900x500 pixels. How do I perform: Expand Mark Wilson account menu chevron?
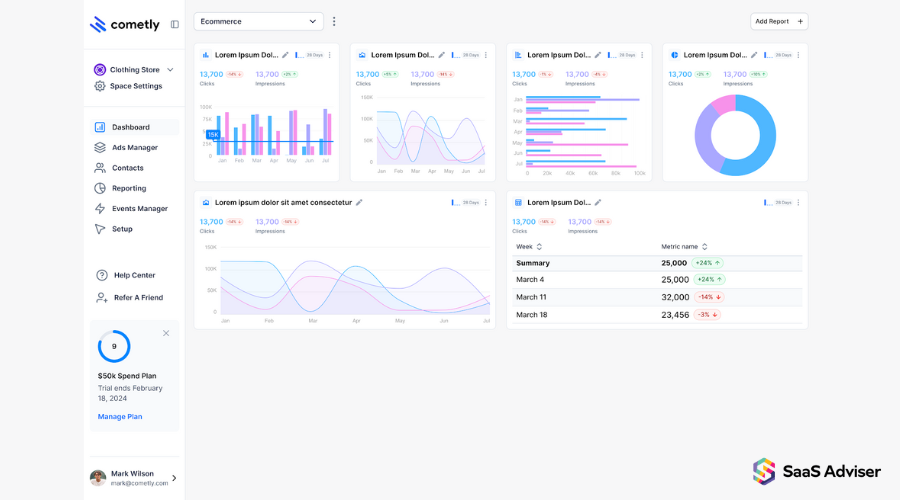[x=174, y=478]
